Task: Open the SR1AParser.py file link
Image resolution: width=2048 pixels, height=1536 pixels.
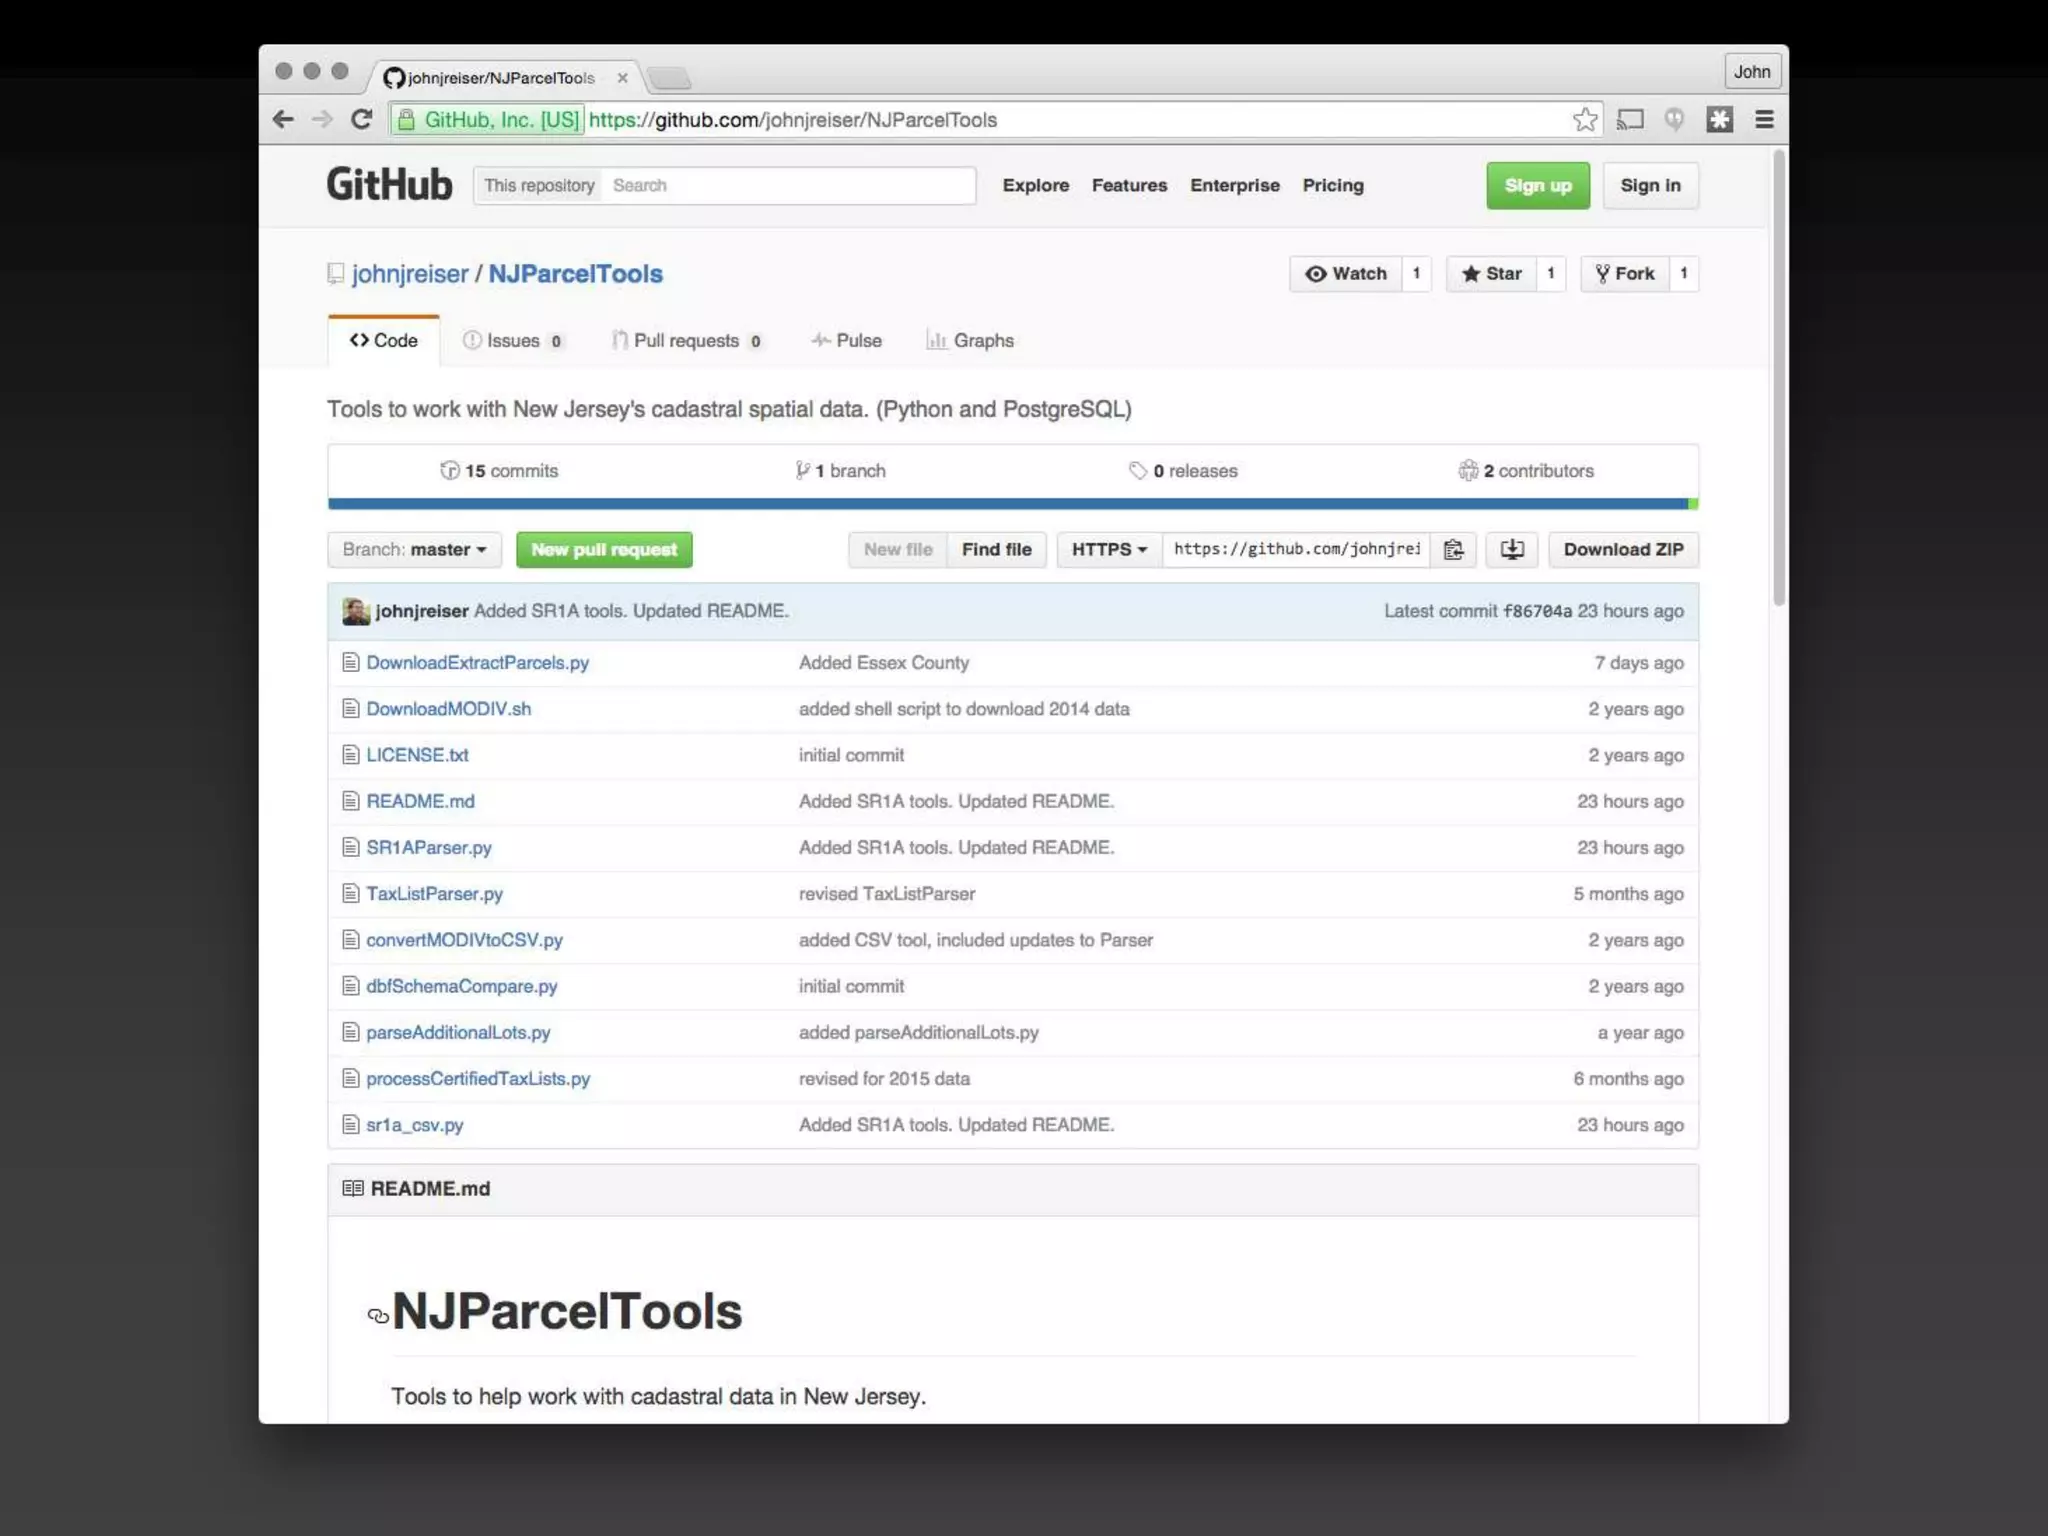Action: [428, 848]
